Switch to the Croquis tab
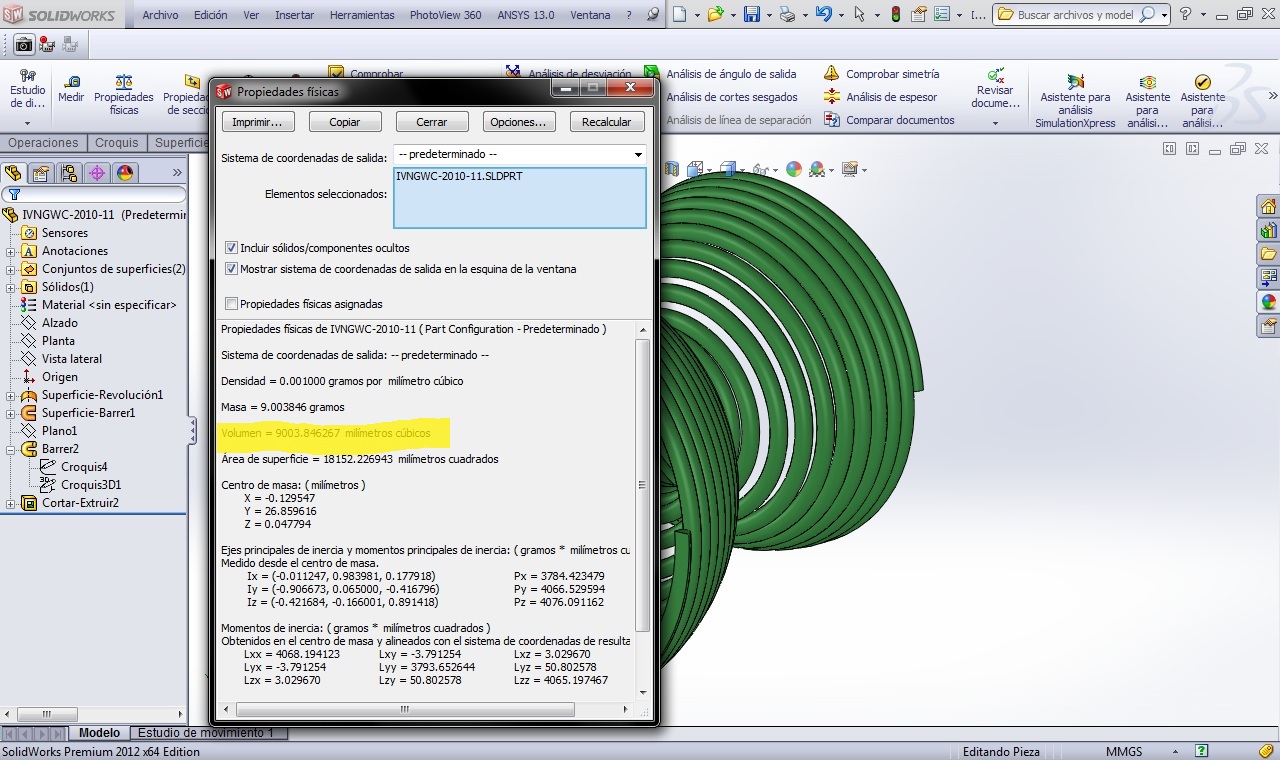1280x760 pixels. (117, 143)
